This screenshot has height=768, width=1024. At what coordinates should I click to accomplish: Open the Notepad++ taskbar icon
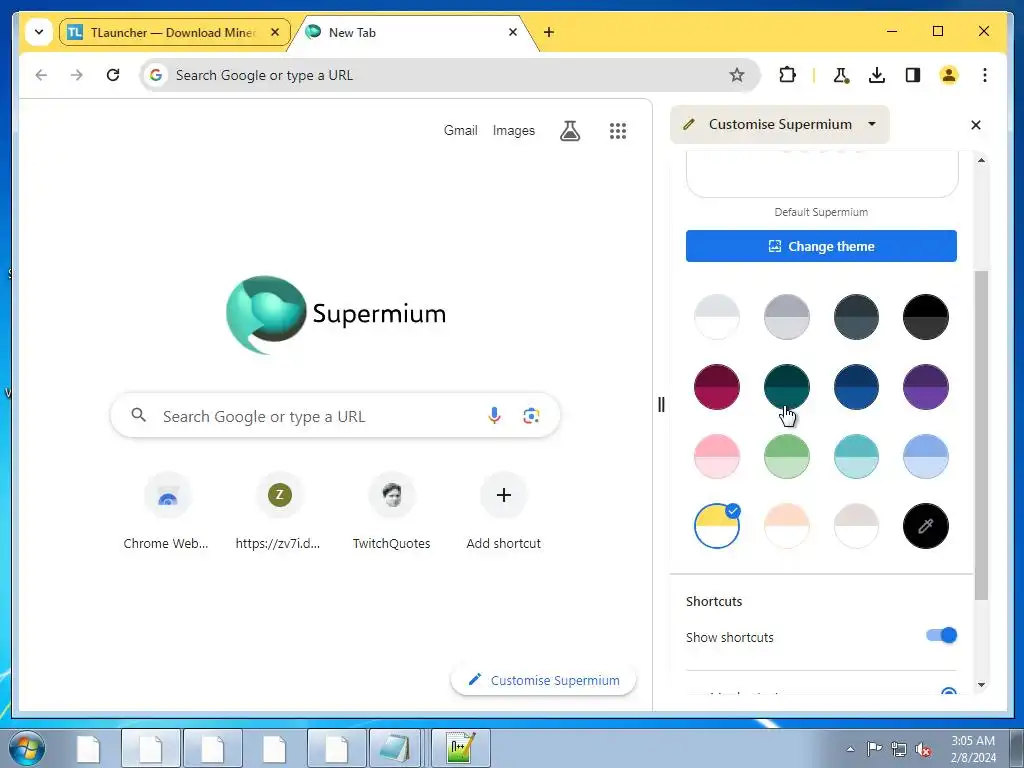460,748
